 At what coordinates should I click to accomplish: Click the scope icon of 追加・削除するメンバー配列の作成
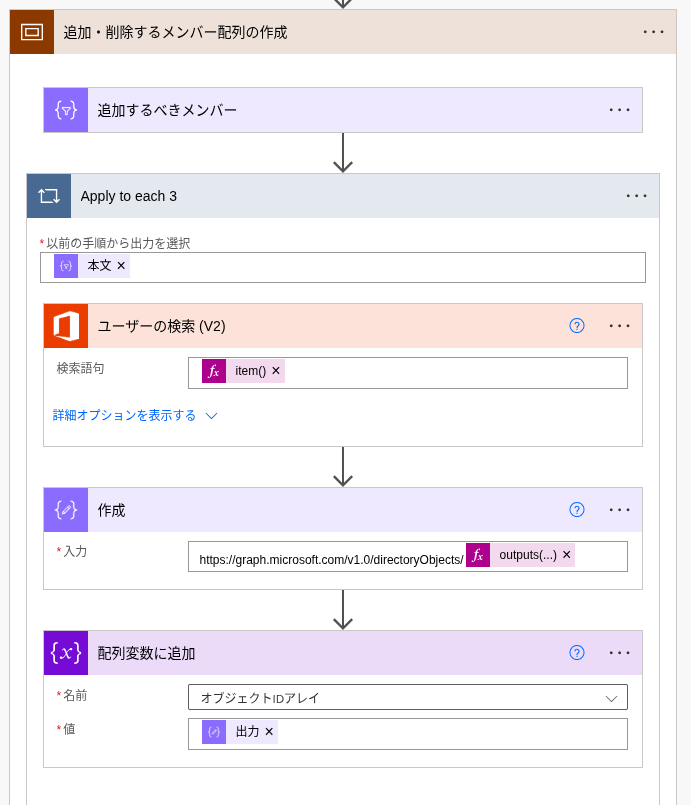pyautogui.click(x=32, y=32)
